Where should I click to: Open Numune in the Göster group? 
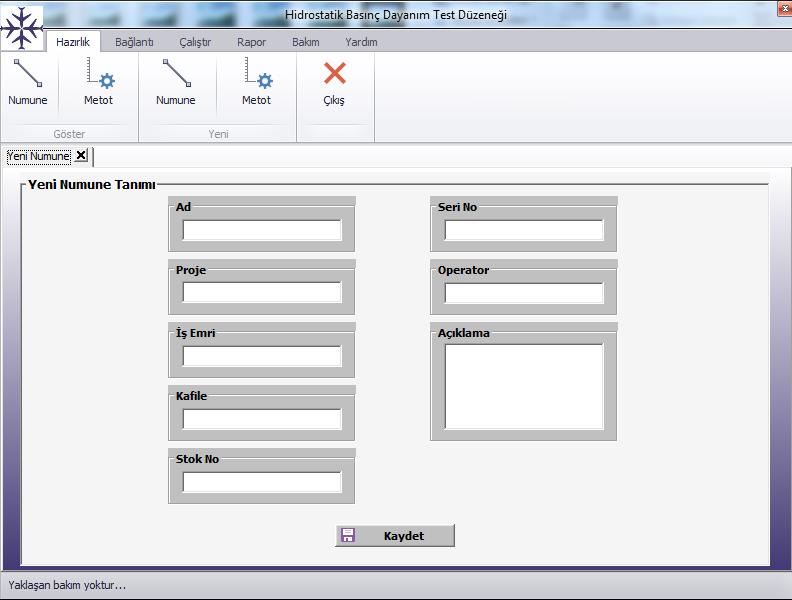(28, 82)
